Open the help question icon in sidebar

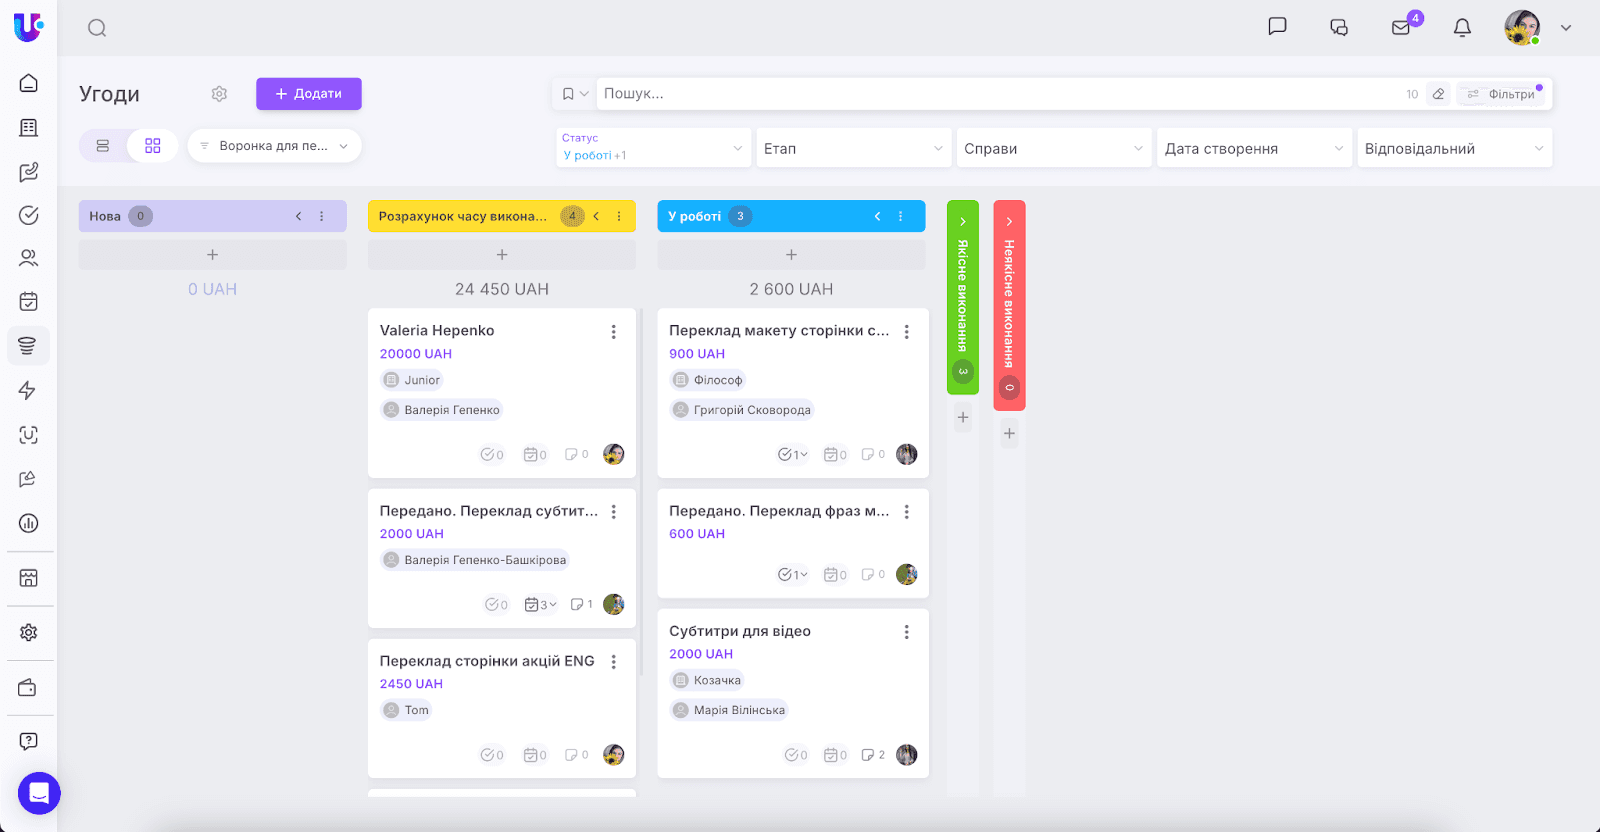point(29,741)
